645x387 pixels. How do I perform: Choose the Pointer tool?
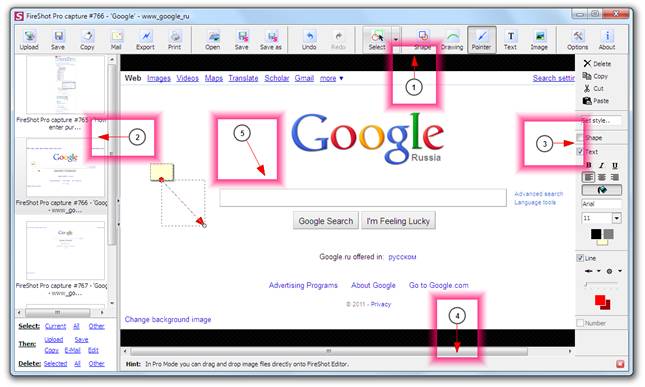481,40
